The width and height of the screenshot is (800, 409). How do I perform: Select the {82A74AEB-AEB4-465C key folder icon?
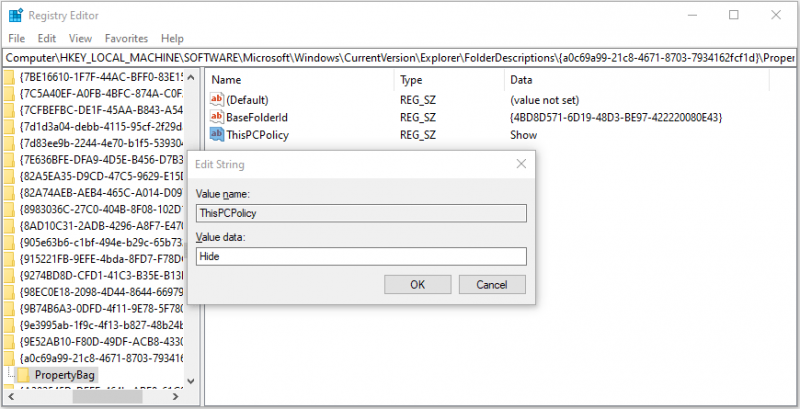coord(9,193)
